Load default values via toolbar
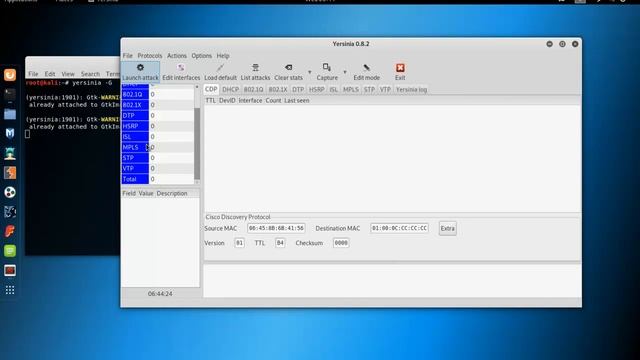Screen dimensions: 640x360 pos(220,72)
